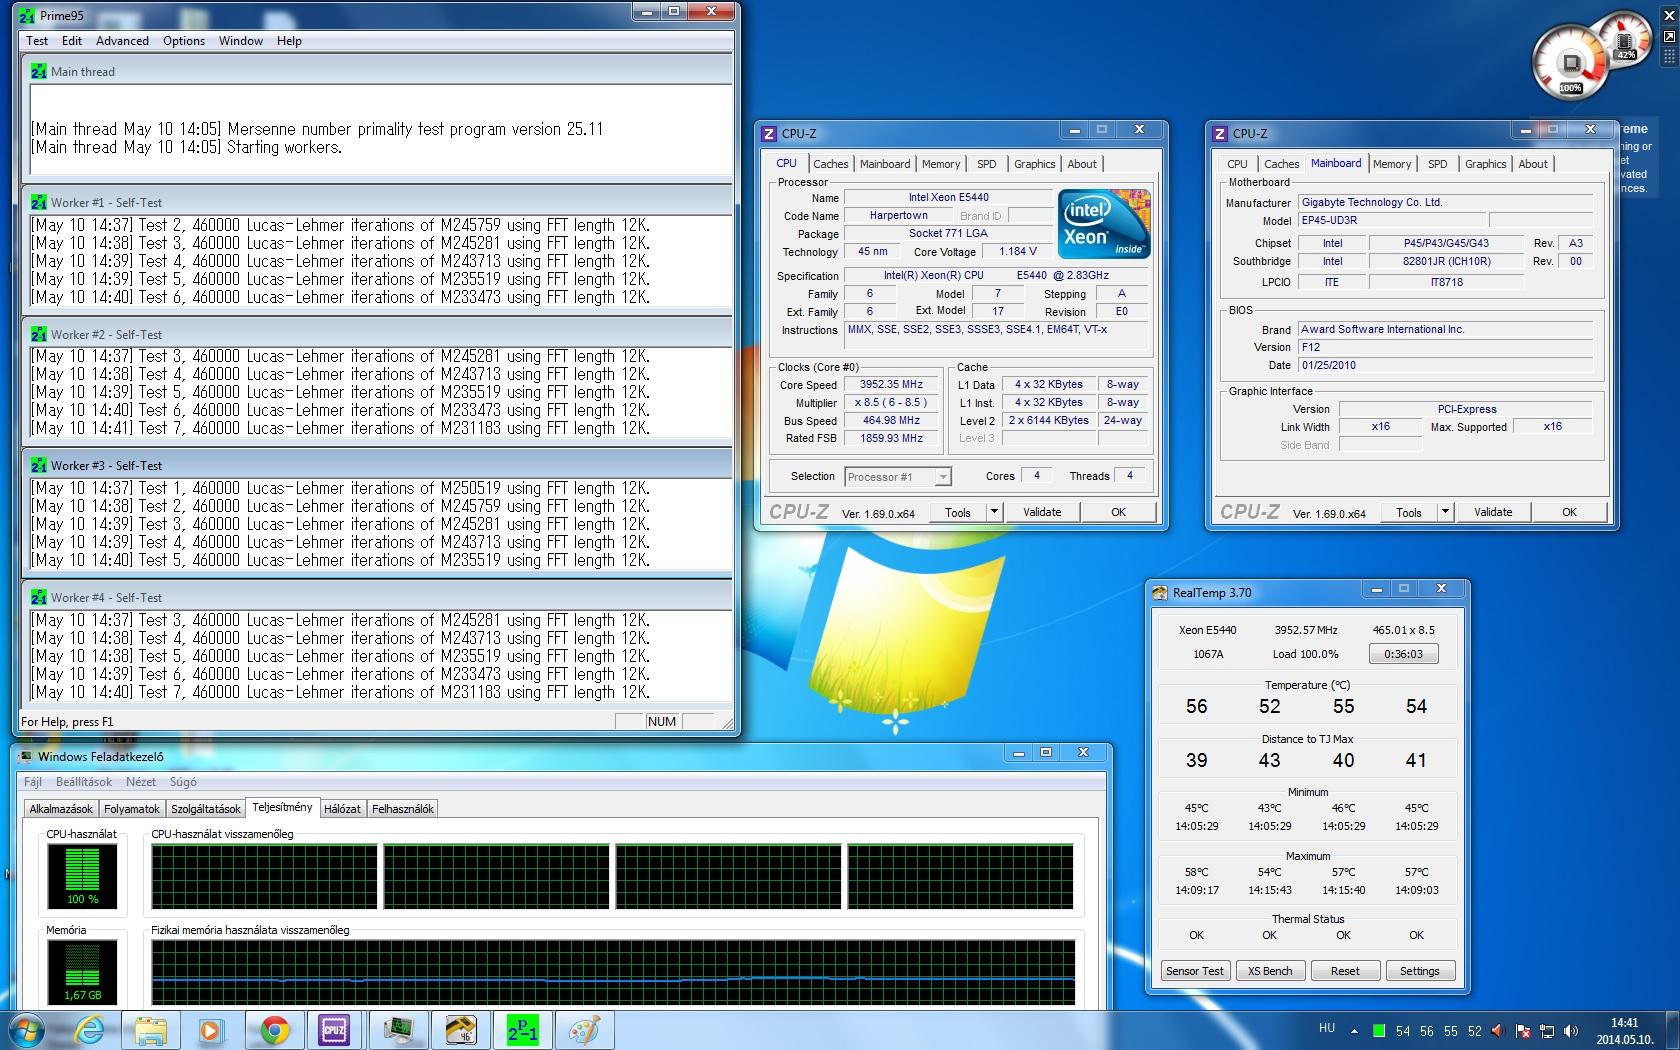This screenshot has height=1050, width=1680.
Task: Open Tools dropdown arrow in CPU tab CPU-Z window
Action: 994,511
